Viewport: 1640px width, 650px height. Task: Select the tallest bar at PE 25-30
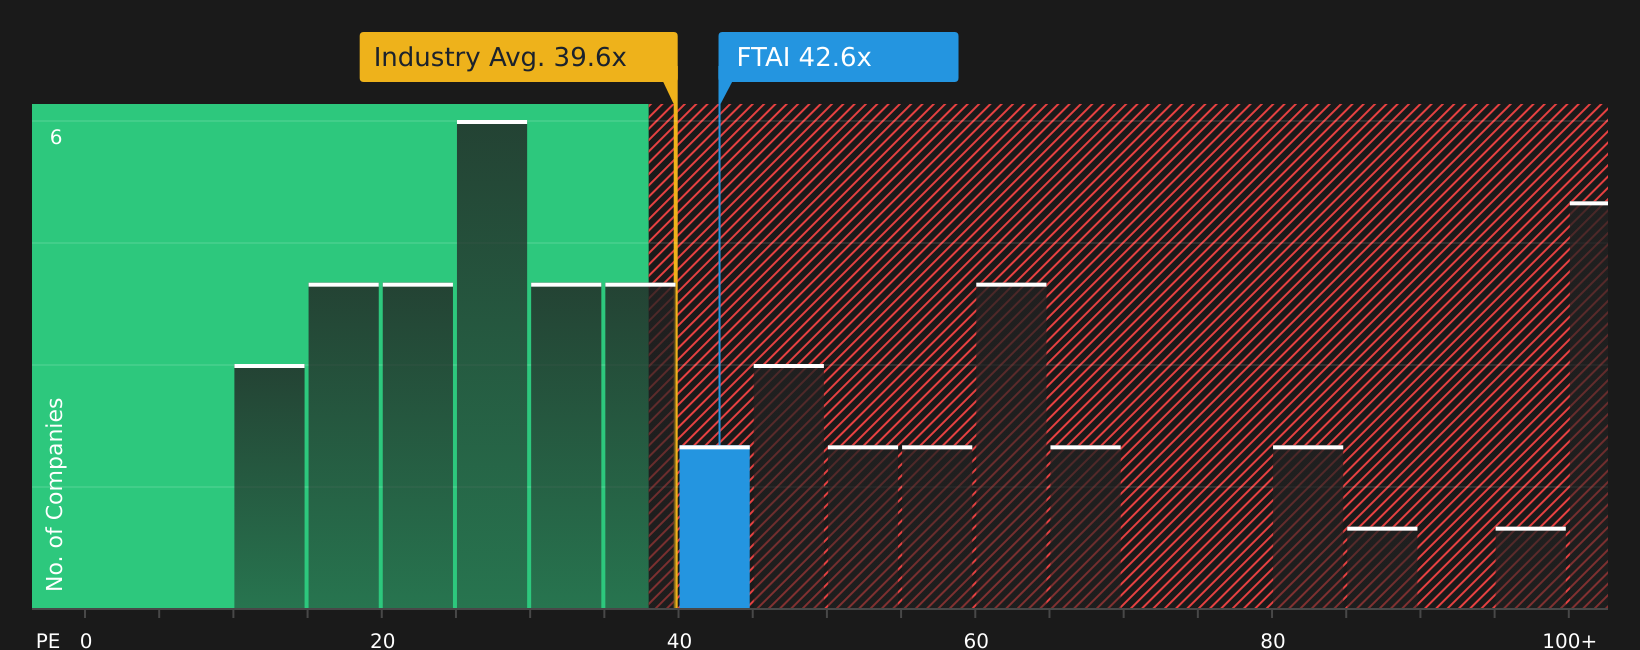coord(492,364)
